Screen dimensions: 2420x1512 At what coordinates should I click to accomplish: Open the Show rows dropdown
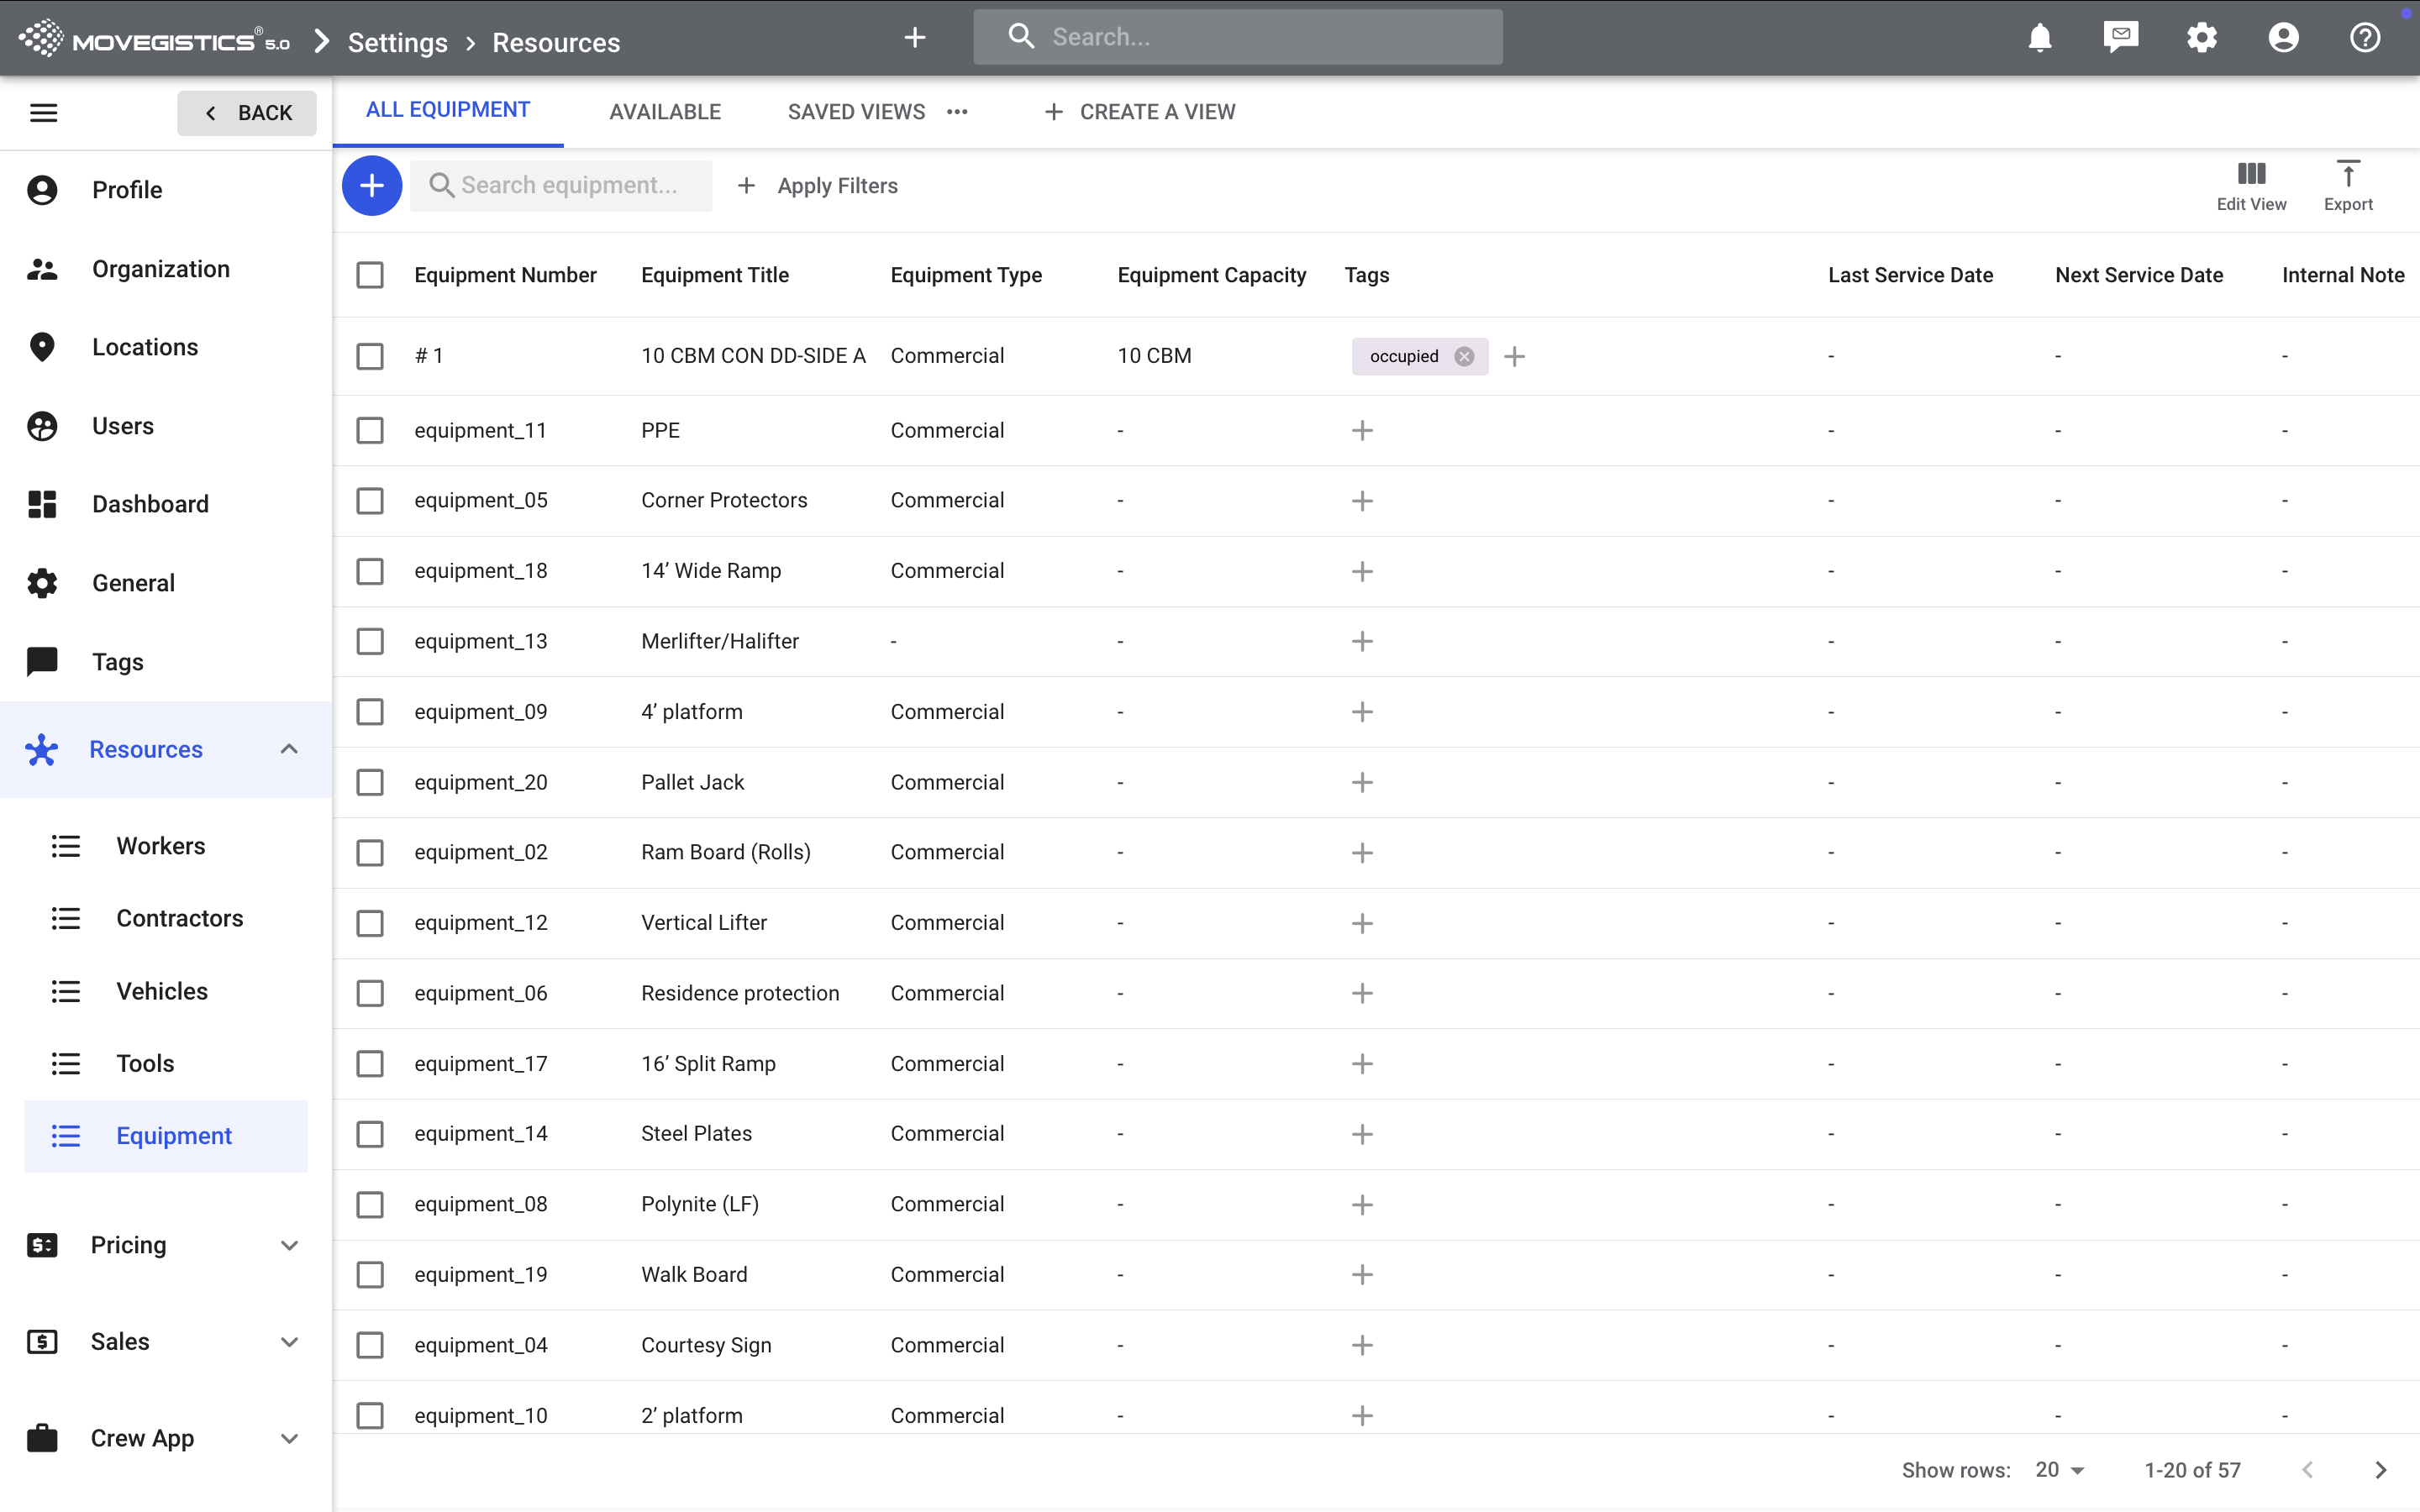point(2060,1470)
